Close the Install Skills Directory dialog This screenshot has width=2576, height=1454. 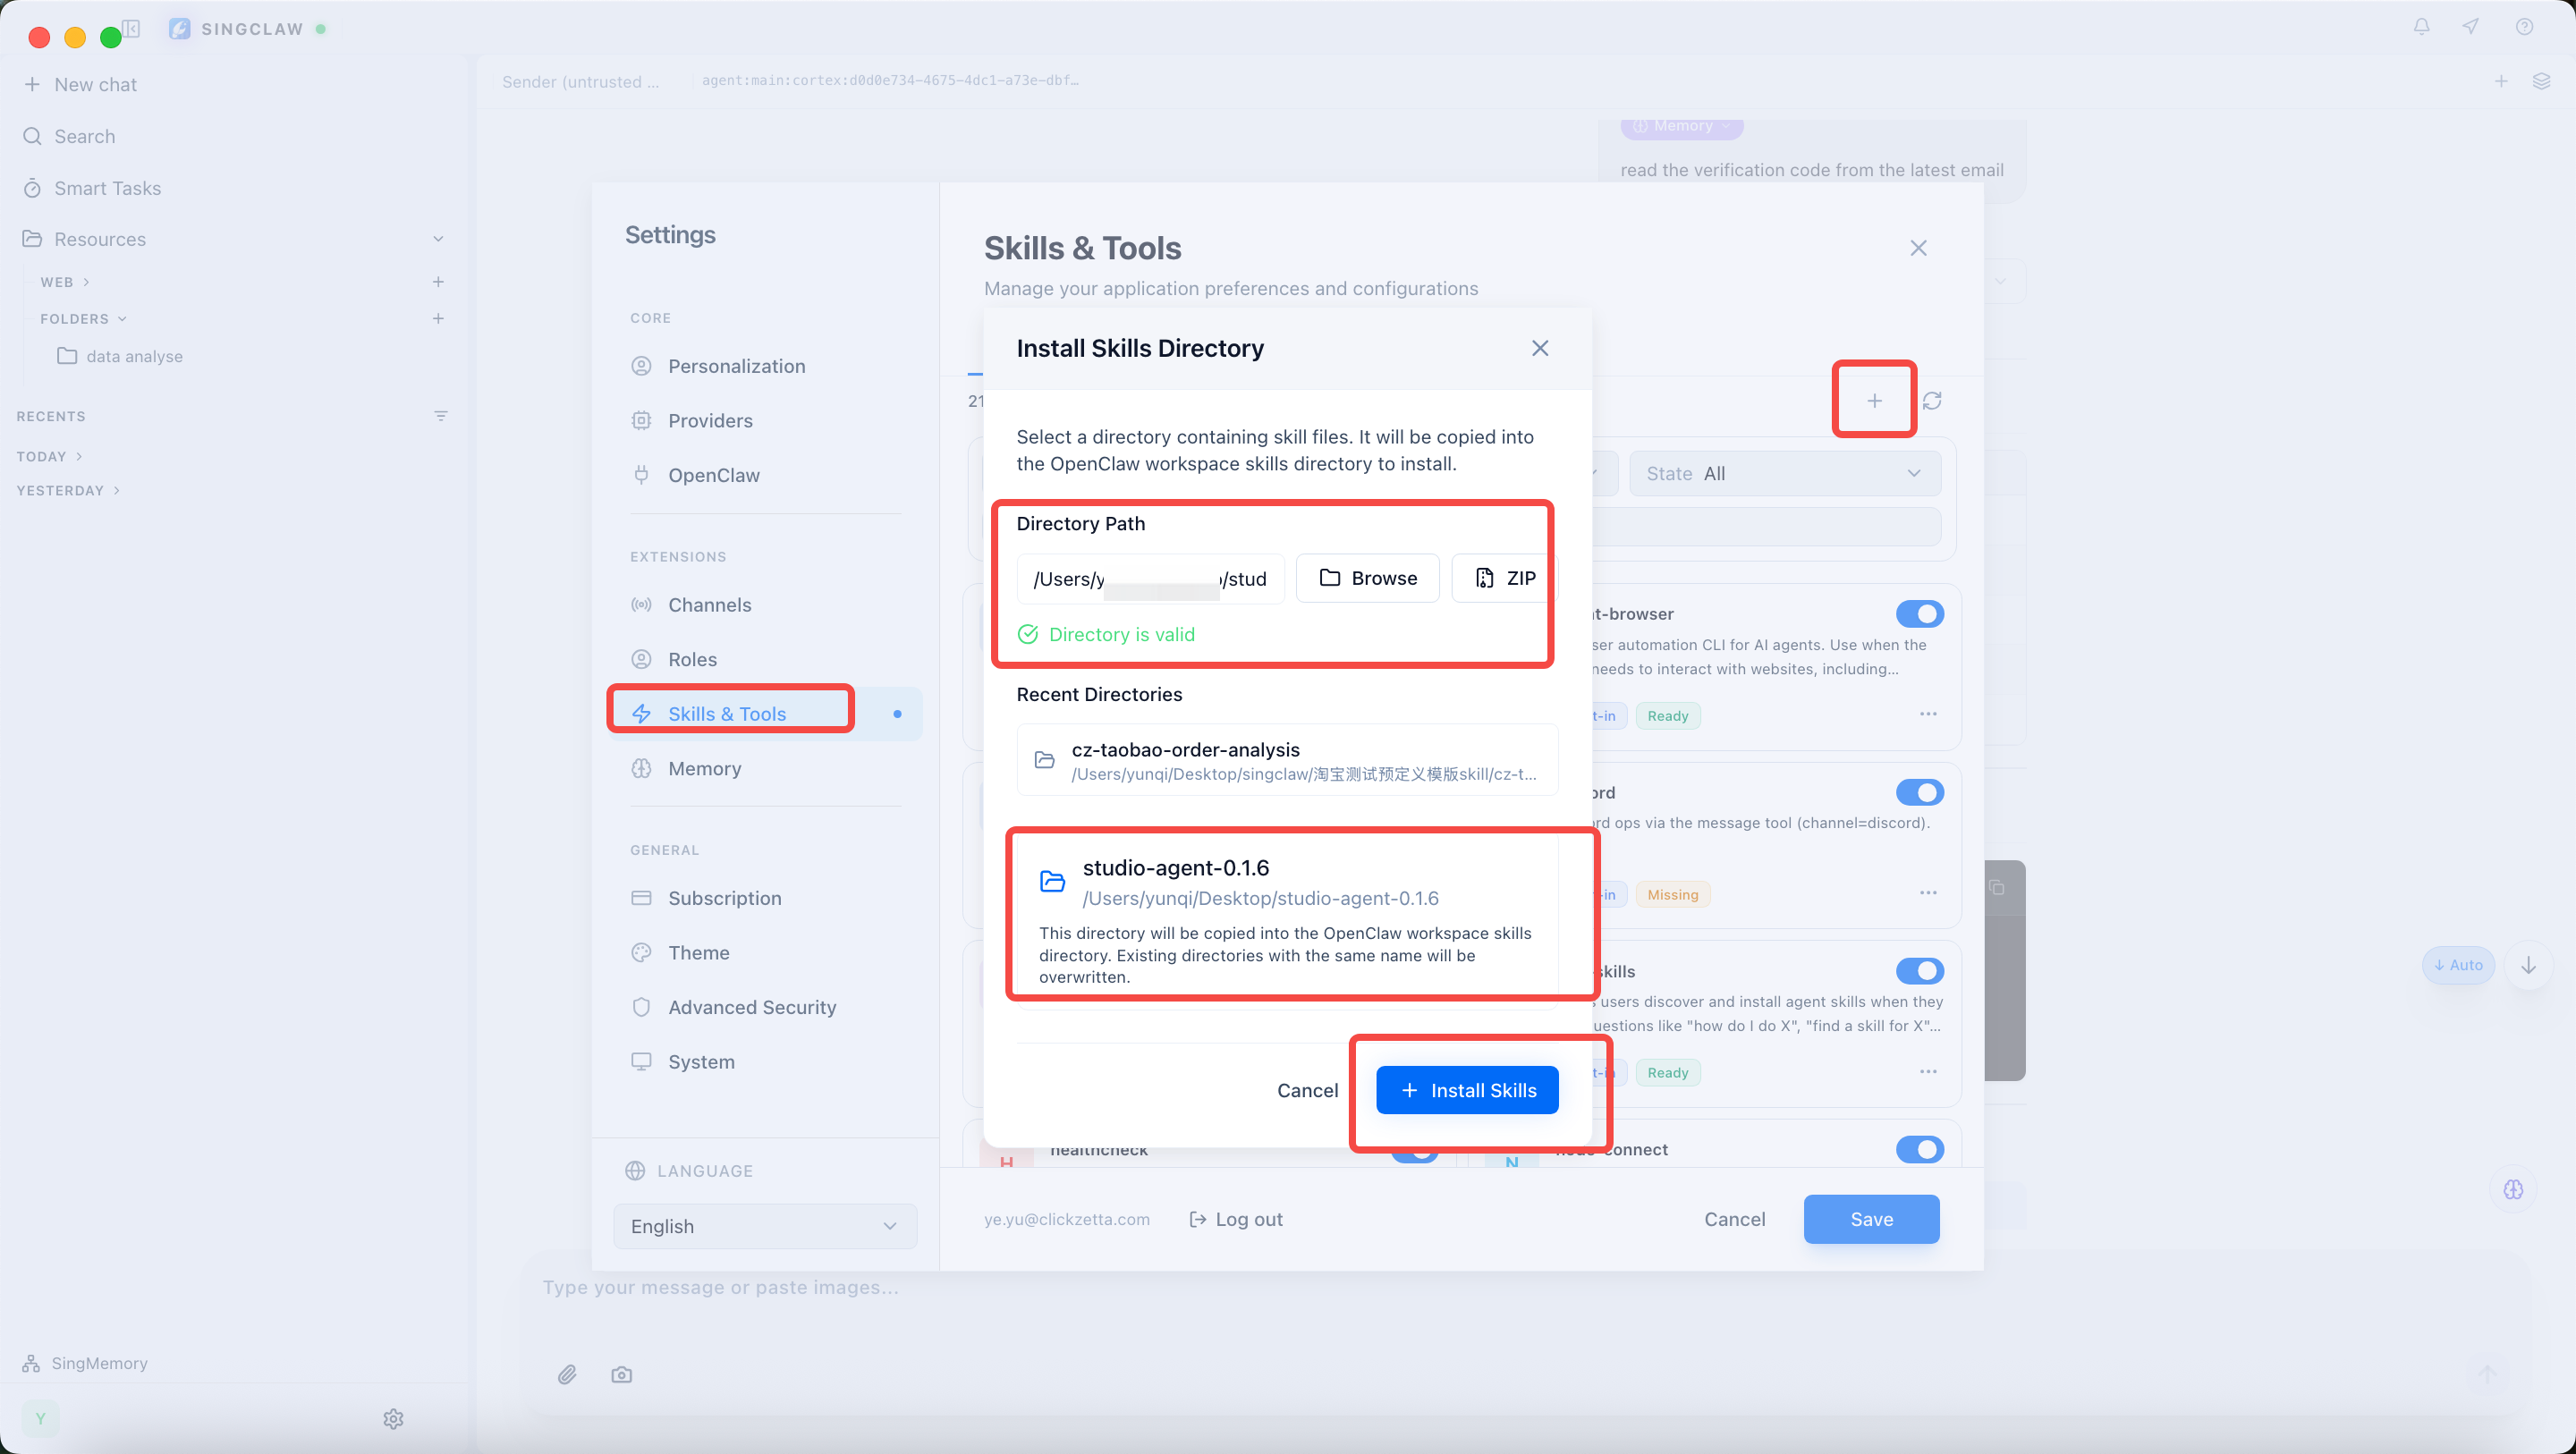1540,348
